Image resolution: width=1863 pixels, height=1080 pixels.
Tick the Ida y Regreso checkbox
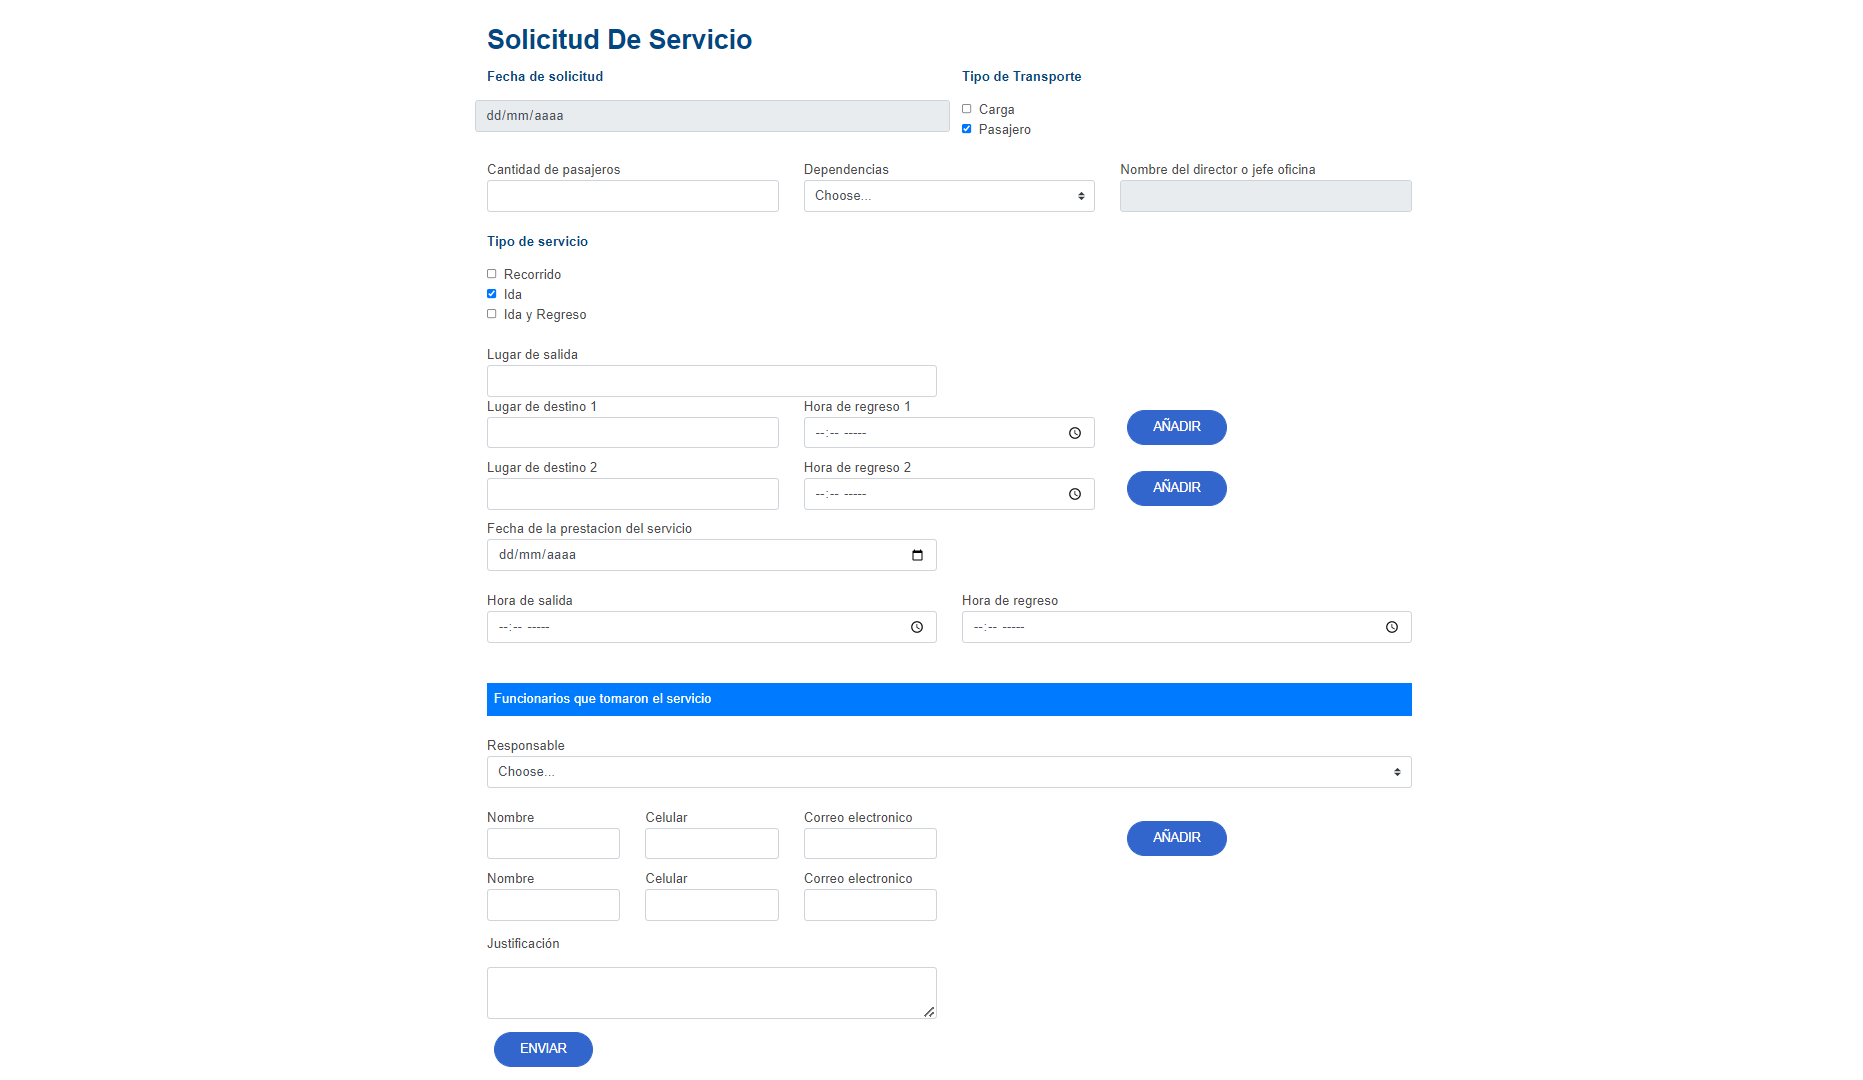(492, 314)
